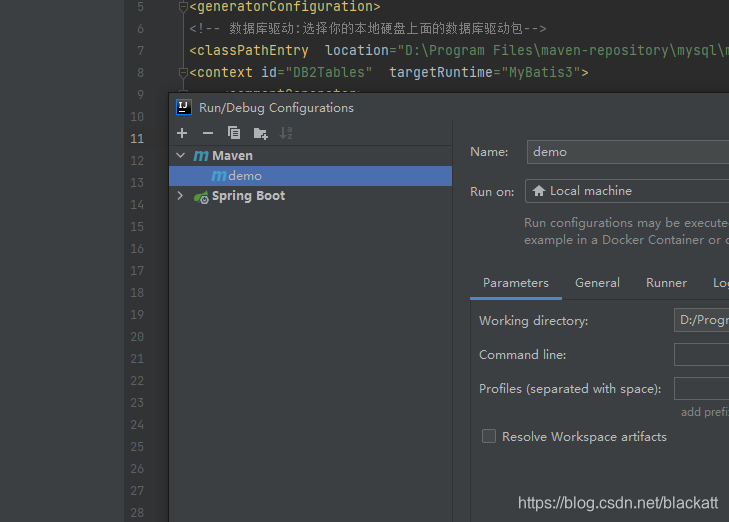Add new run configuration with plus icon
Image resolution: width=729 pixels, height=522 pixels.
click(182, 133)
